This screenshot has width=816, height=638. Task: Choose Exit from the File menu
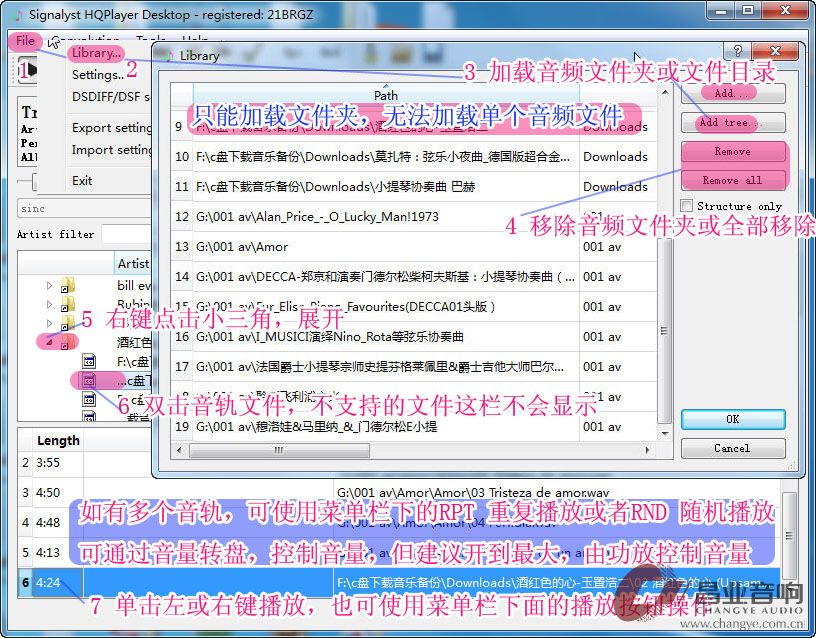click(82, 181)
